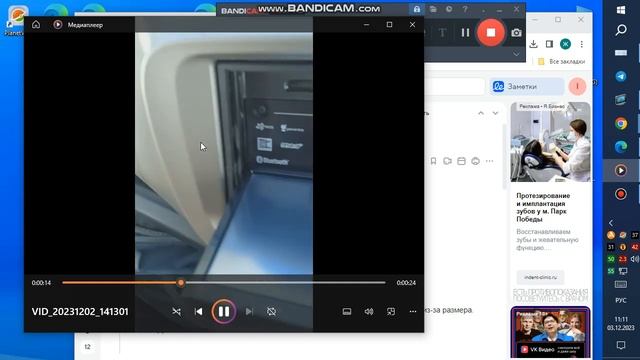
Task: Open the VK Видео ad banner
Action: [x=550, y=332]
